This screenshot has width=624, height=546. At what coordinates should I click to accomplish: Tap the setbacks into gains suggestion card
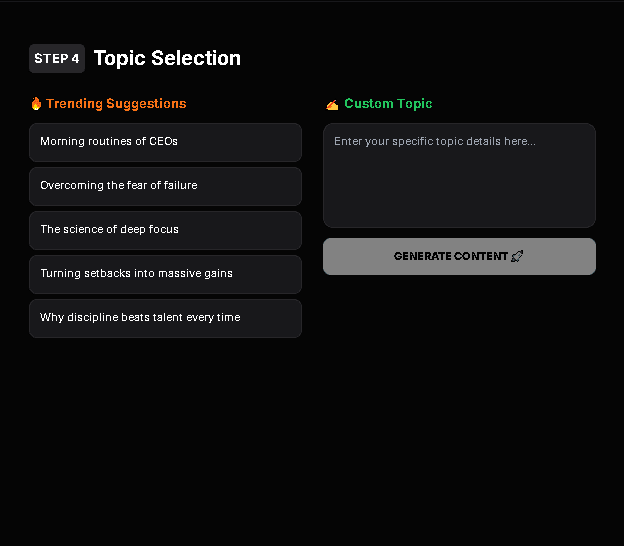pos(165,274)
